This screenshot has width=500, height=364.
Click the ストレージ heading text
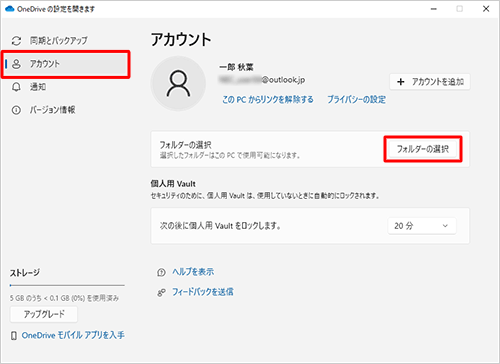click(25, 273)
